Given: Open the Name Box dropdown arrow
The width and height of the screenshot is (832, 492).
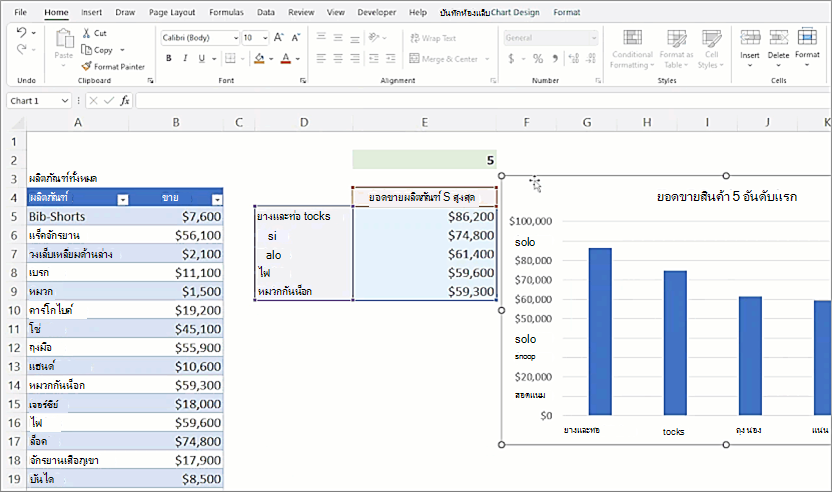Looking at the screenshot, I should [65, 101].
